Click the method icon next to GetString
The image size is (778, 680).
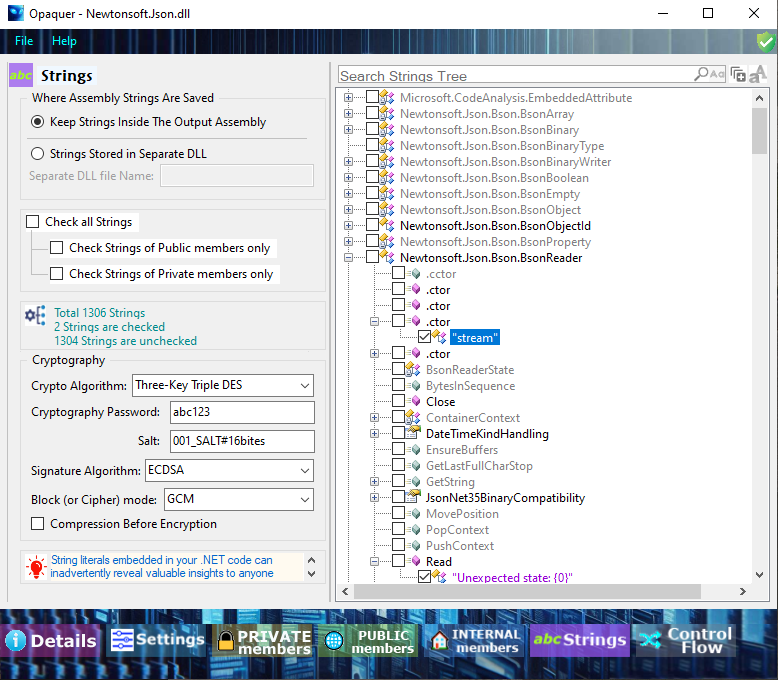coord(414,481)
